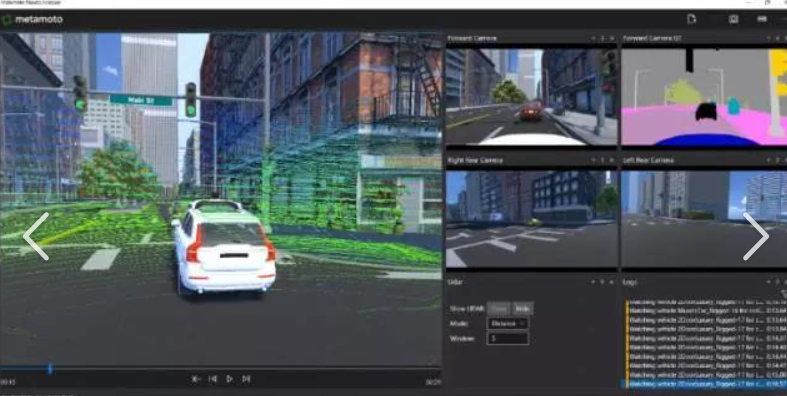Image resolution: width=787 pixels, height=396 pixels.
Task: Open the Mode dropdown set to Distance
Action: pos(507,324)
